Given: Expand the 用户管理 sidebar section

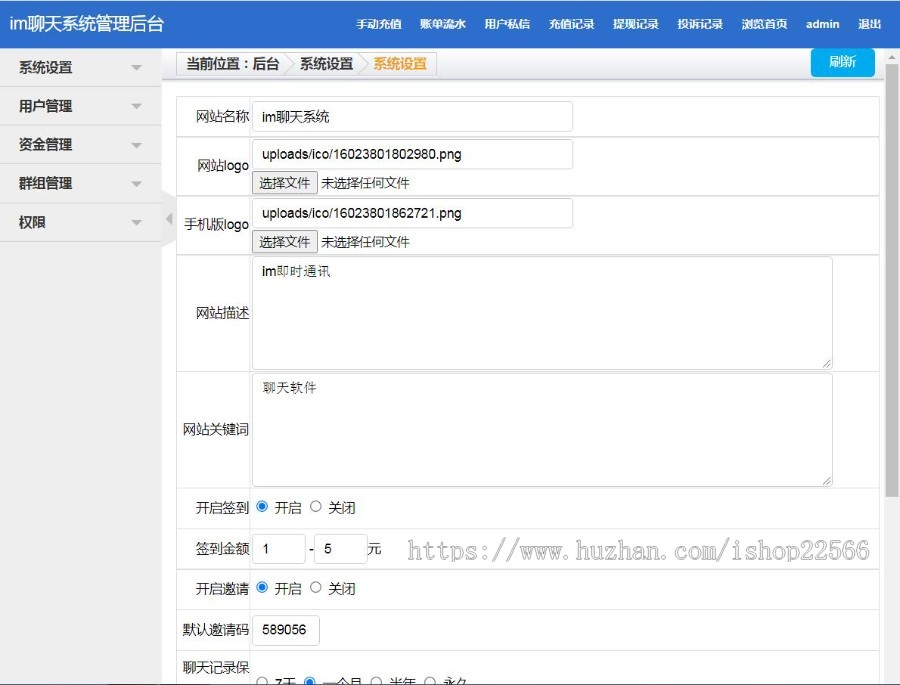Looking at the screenshot, I should coord(80,105).
